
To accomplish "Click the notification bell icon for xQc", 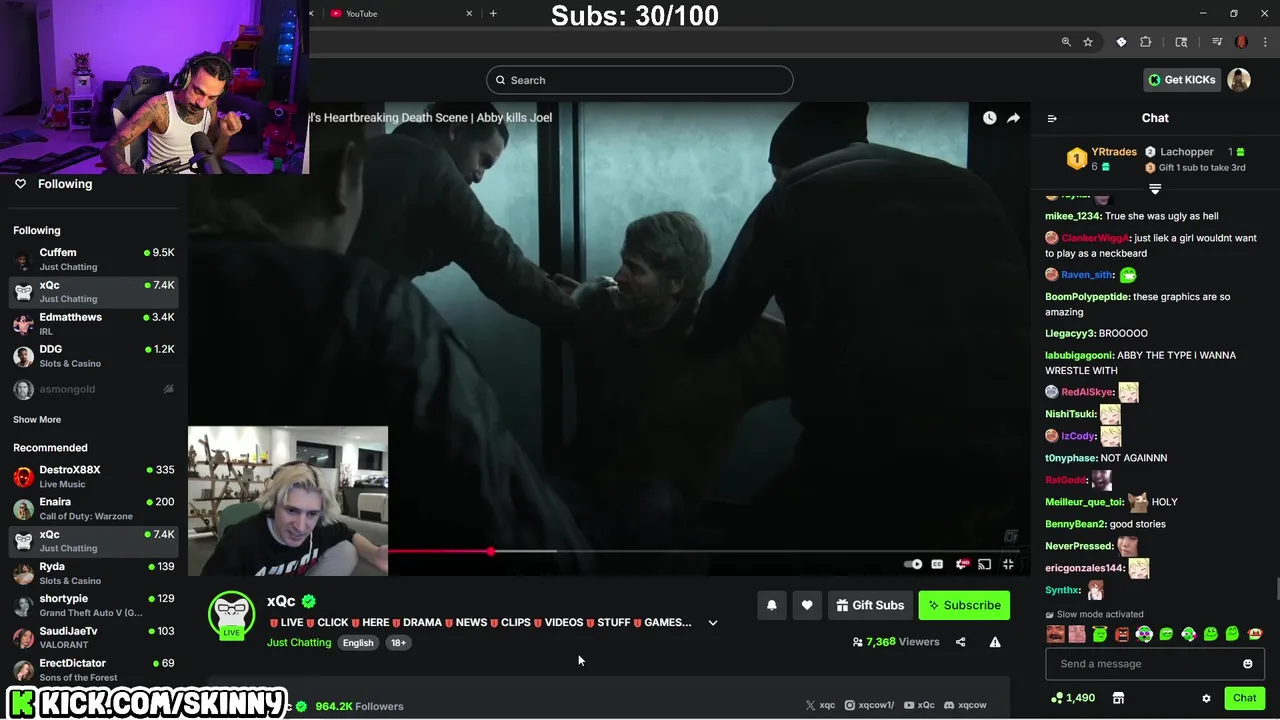I will pos(771,605).
